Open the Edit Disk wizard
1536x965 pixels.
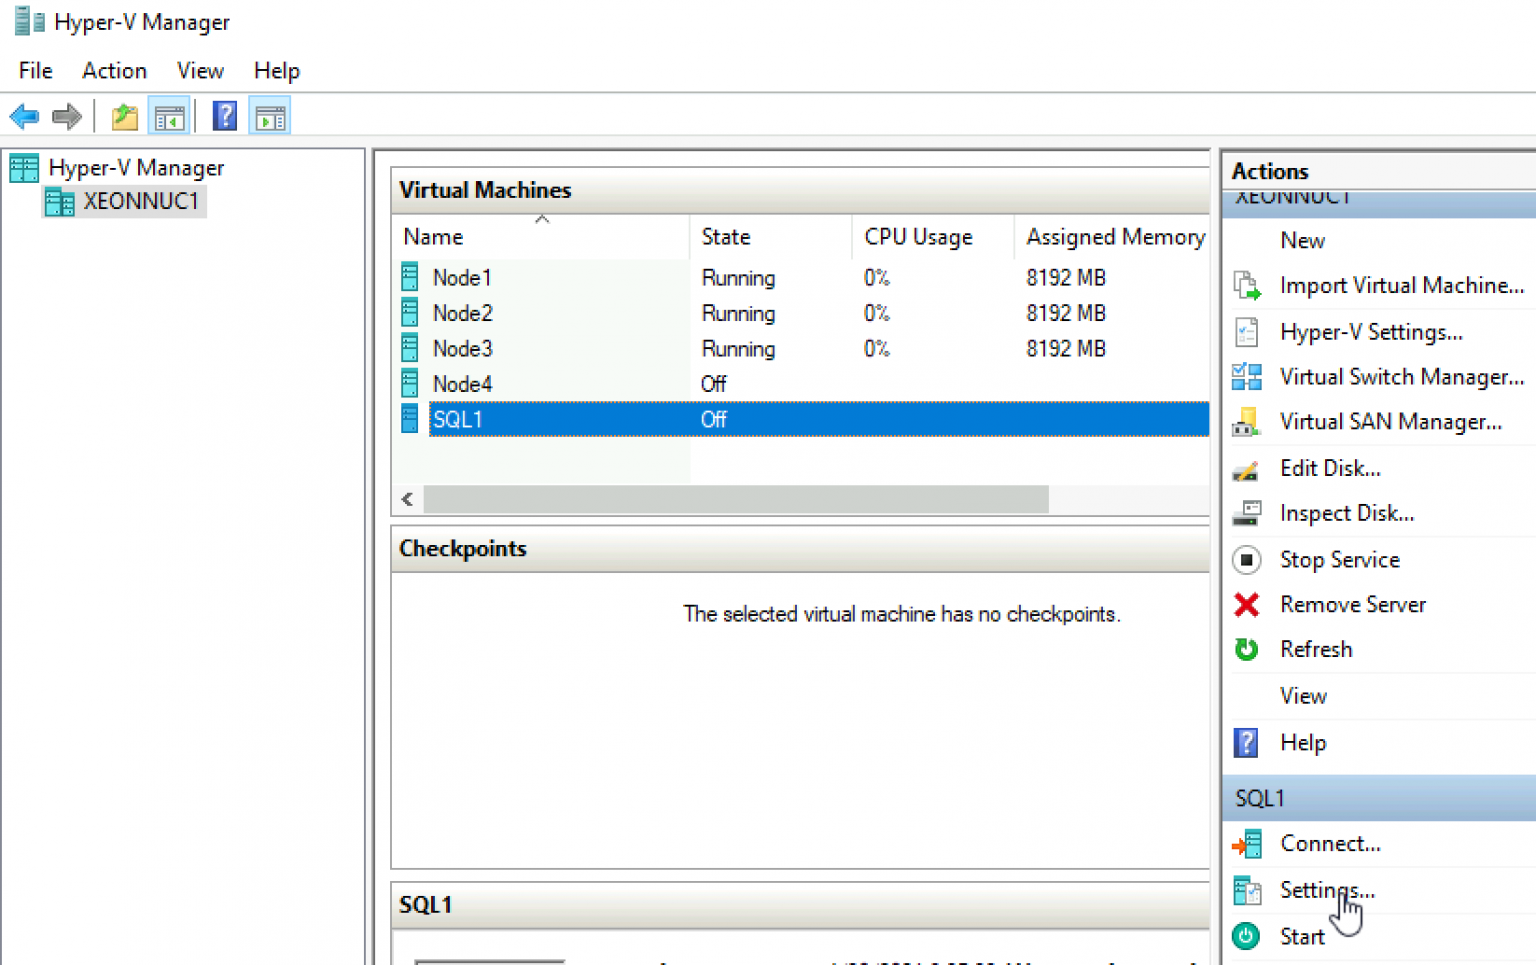click(1330, 467)
